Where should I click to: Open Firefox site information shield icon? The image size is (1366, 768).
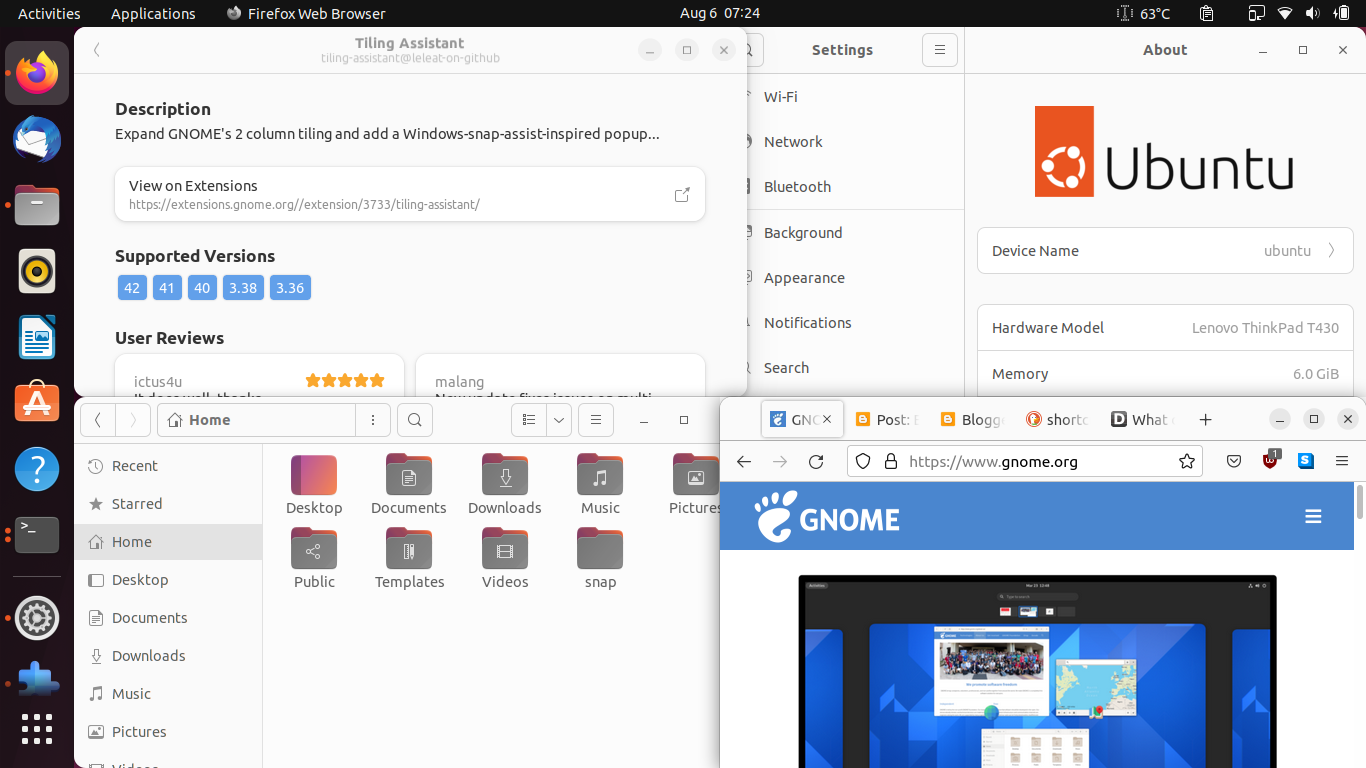click(863, 461)
